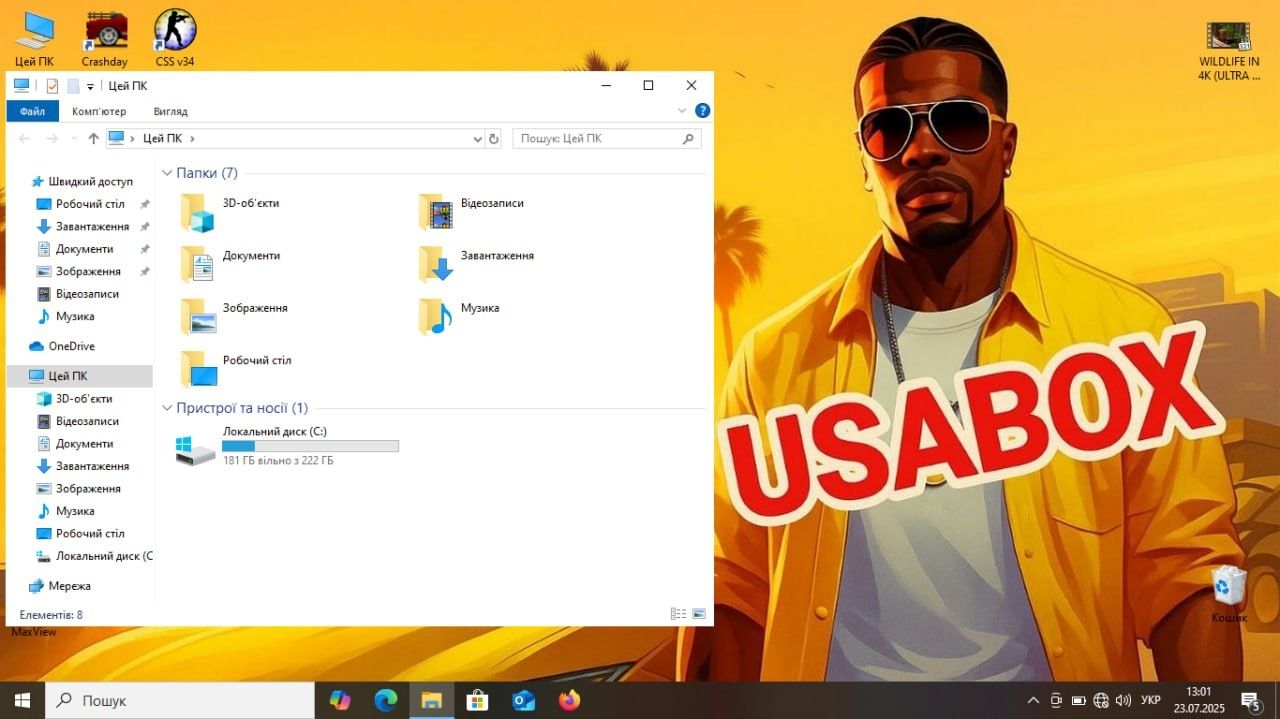Click the Properties checkmark icon in title bar
Screen dimensions: 1280x719
pos(52,86)
